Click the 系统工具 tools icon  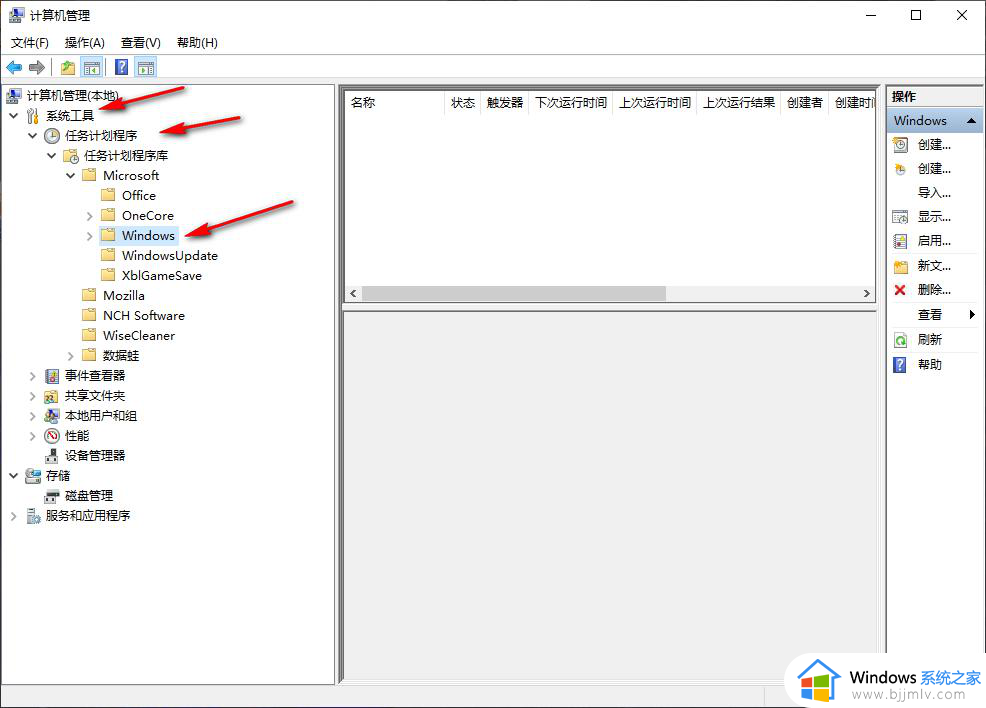pyautogui.click(x=33, y=116)
